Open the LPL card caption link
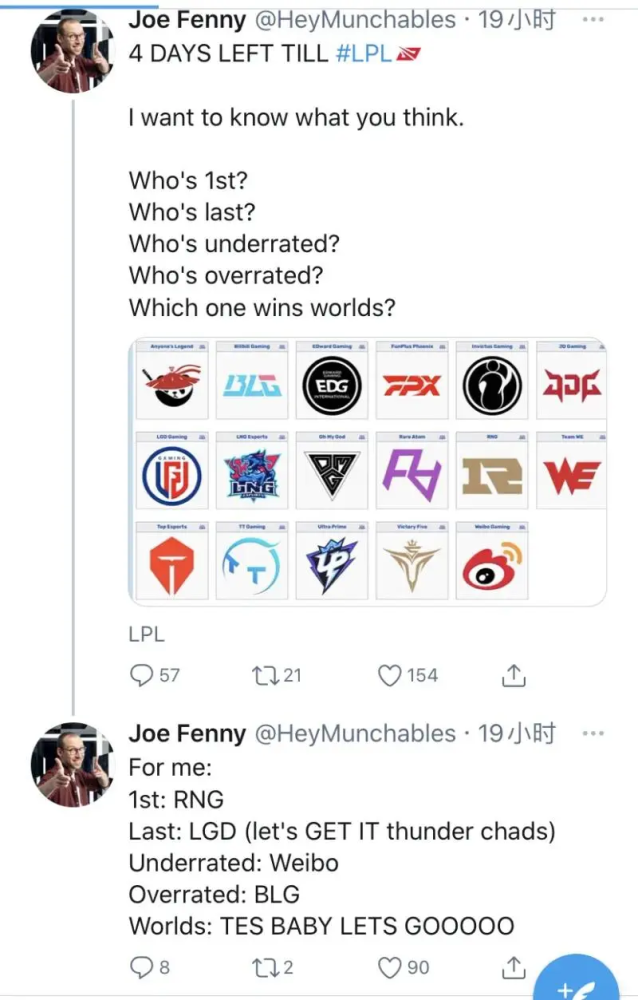The width and height of the screenshot is (638, 1000). [146, 634]
